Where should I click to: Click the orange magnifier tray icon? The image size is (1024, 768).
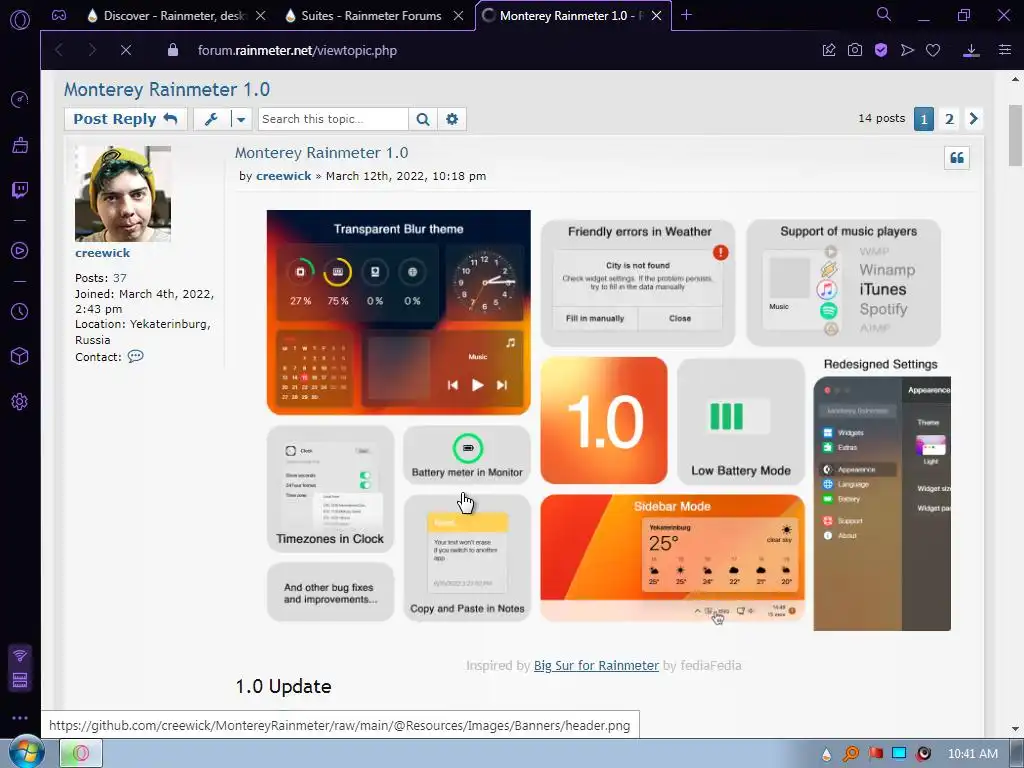[850, 754]
